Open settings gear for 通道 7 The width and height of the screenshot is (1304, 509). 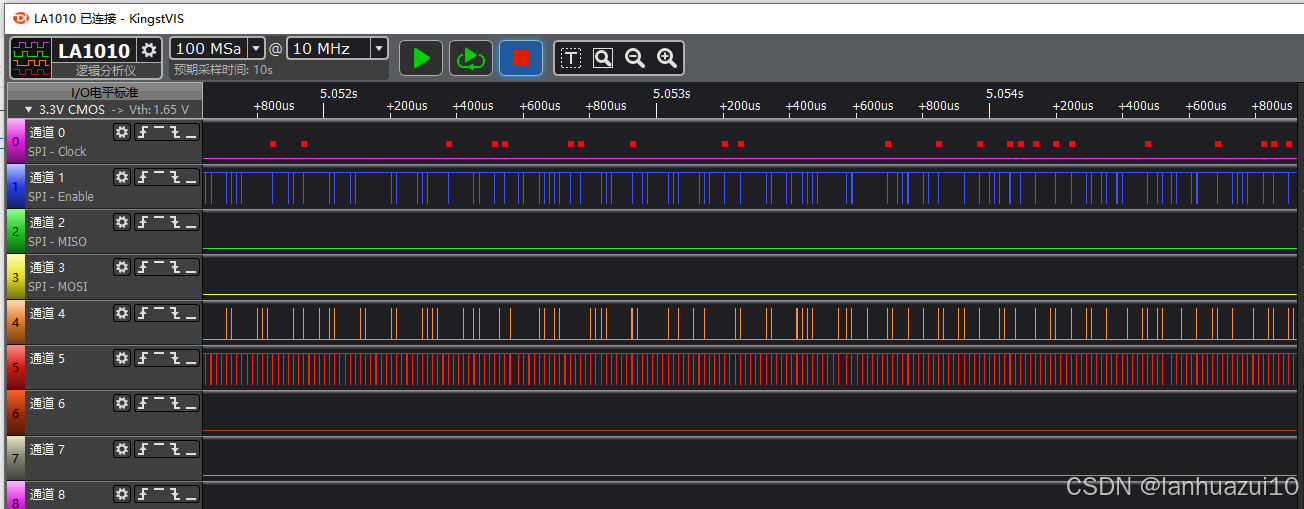point(122,449)
